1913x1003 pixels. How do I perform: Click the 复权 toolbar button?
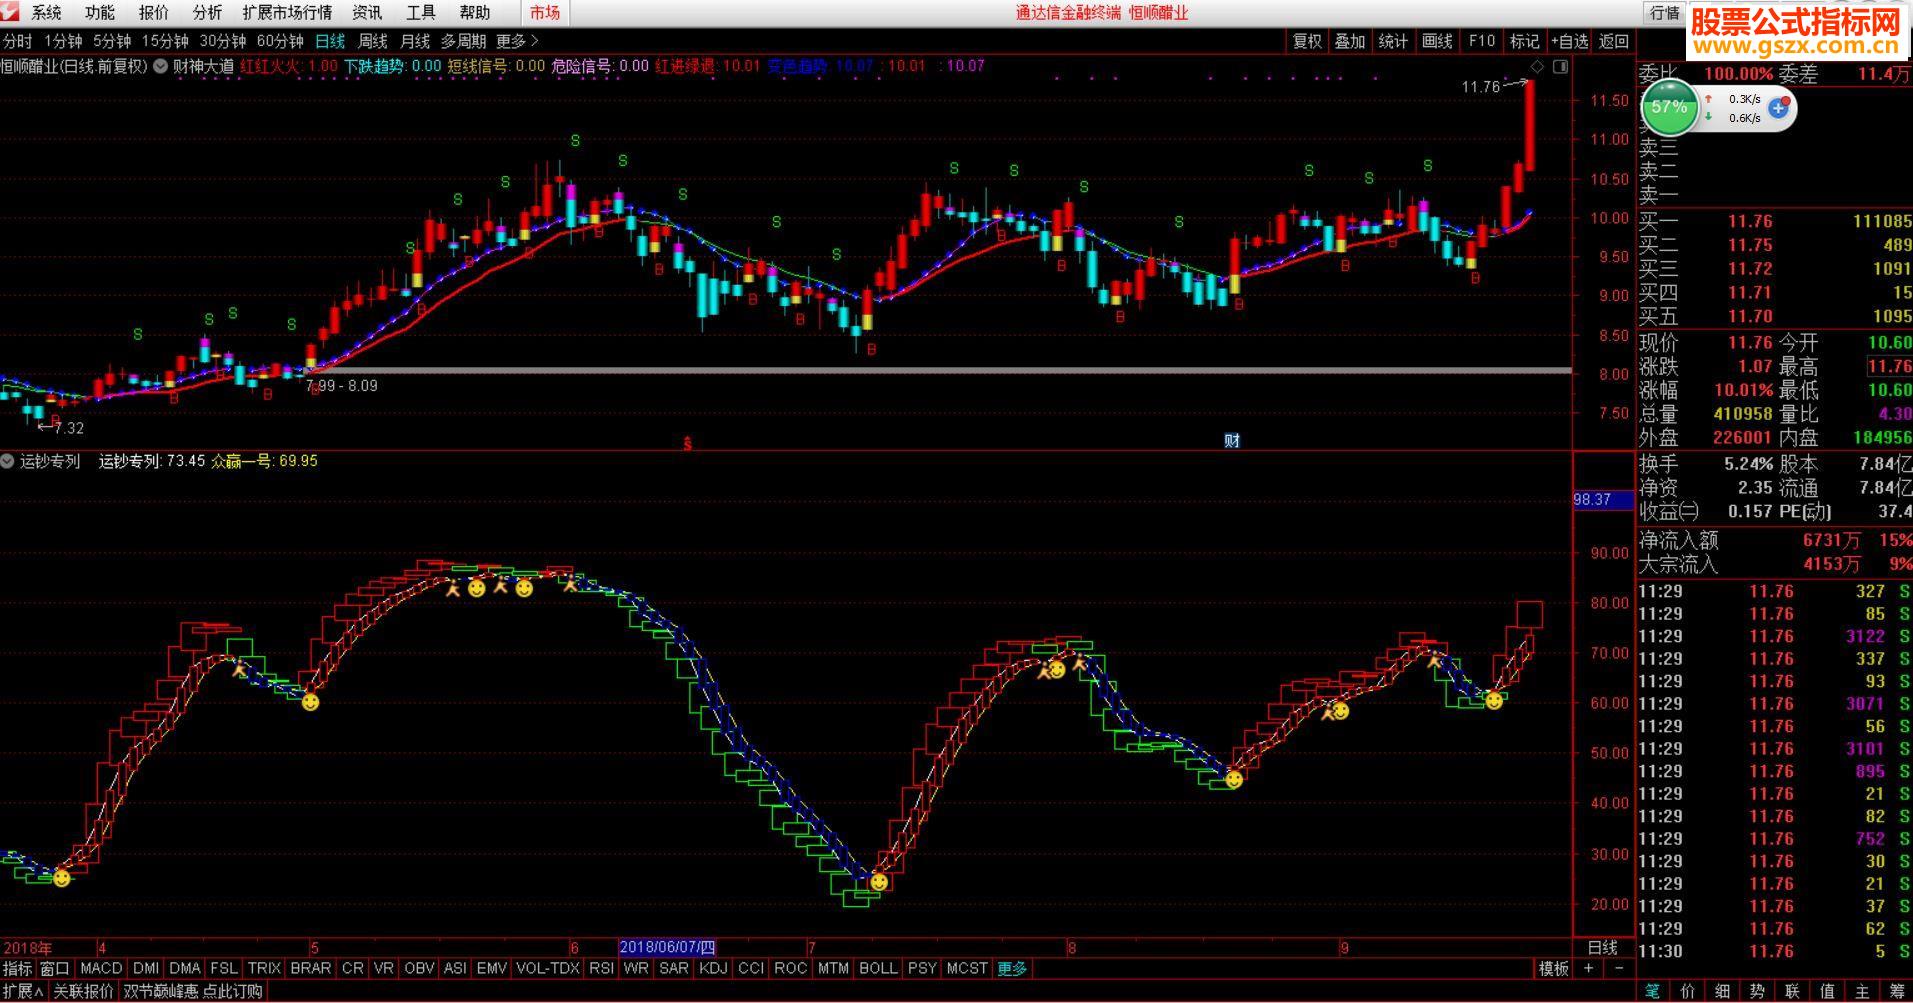(1307, 41)
